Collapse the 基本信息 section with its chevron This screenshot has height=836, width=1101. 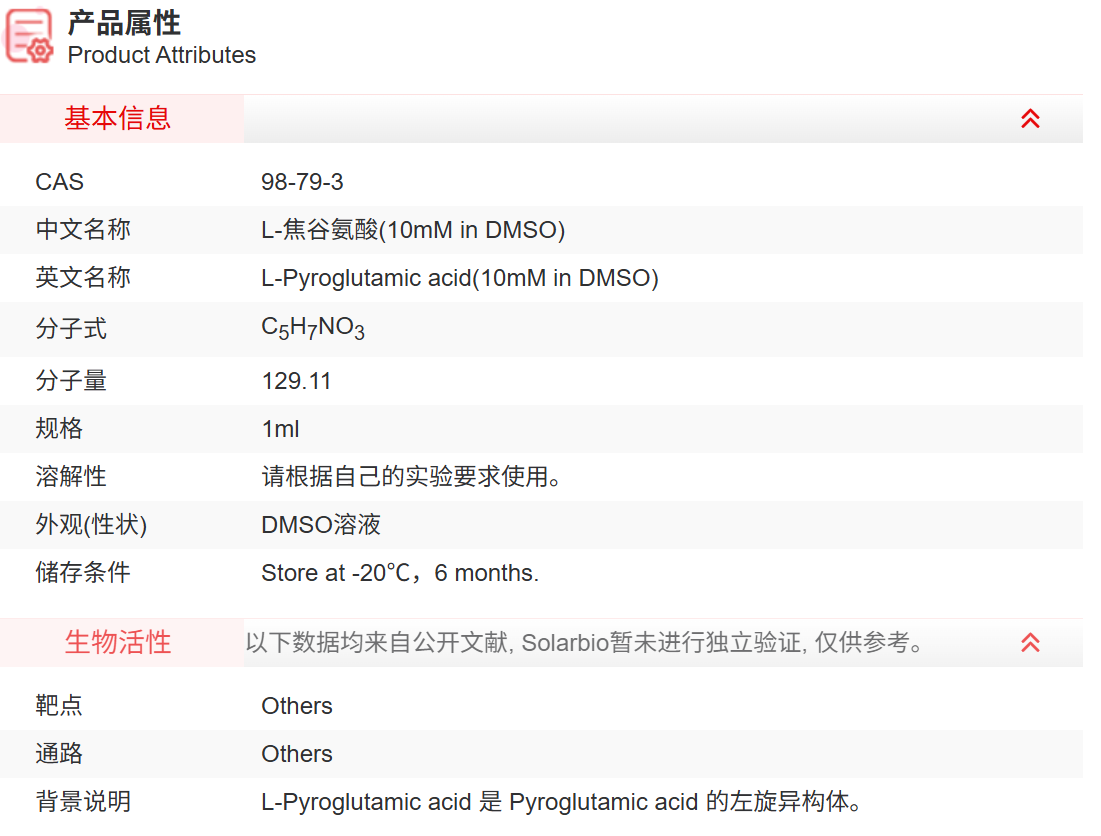point(1030,119)
